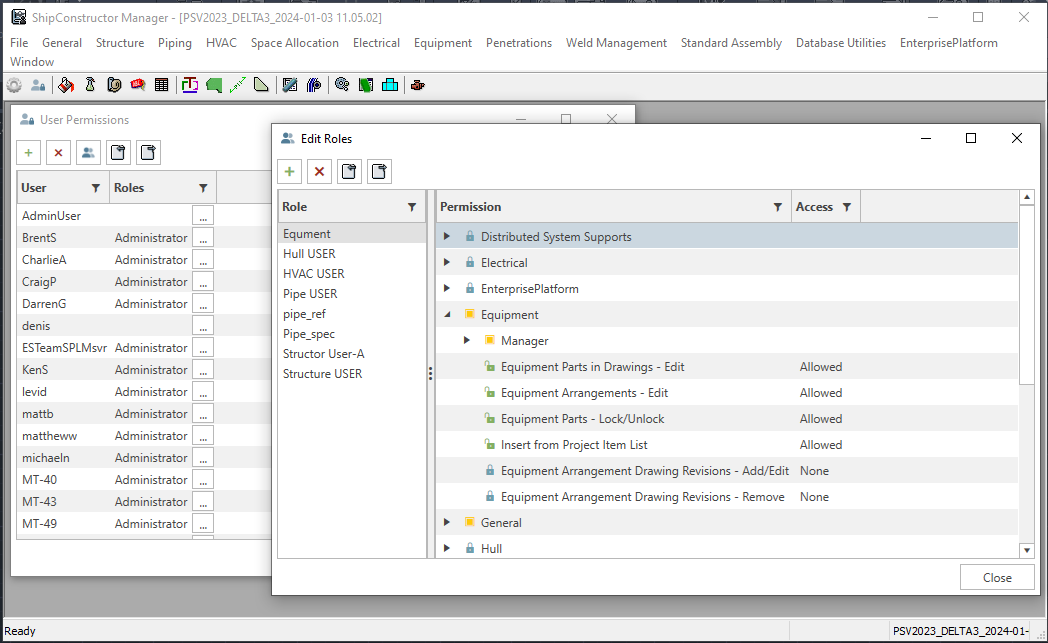Expand the General permission node
This screenshot has width=1048, height=643.
point(447,523)
